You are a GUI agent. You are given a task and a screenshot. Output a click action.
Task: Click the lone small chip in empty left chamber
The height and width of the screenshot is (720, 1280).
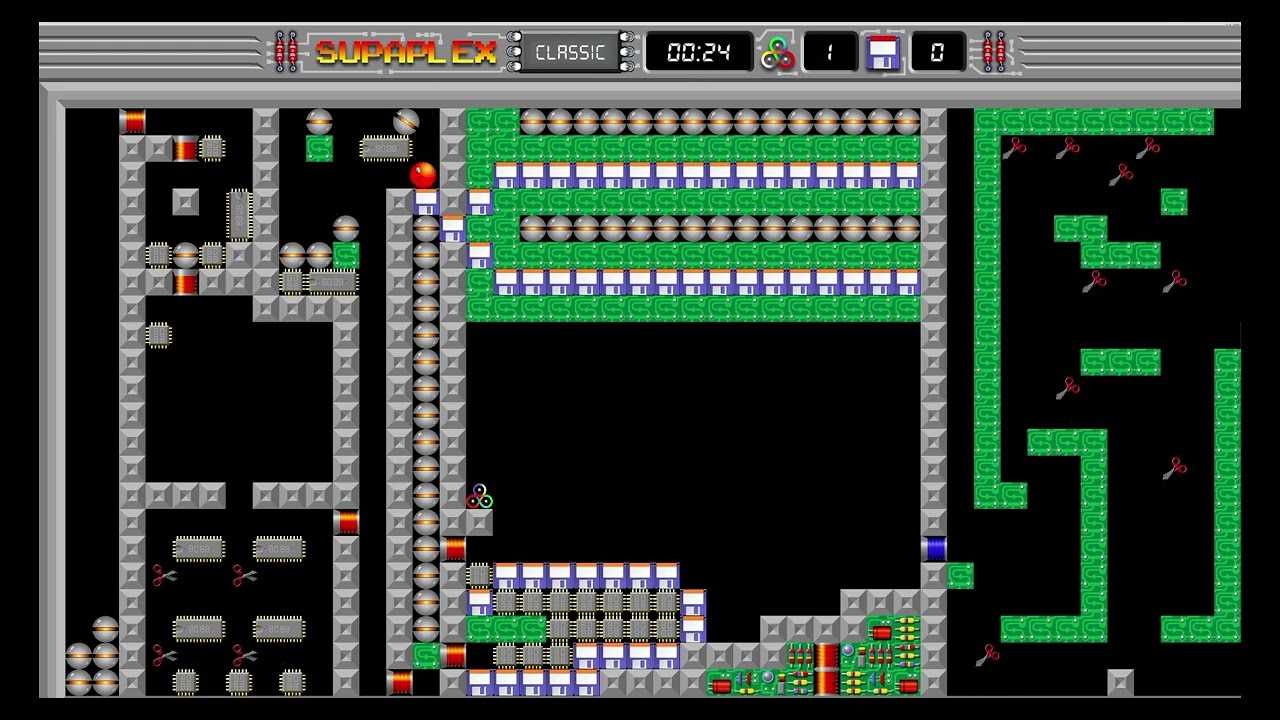click(159, 335)
